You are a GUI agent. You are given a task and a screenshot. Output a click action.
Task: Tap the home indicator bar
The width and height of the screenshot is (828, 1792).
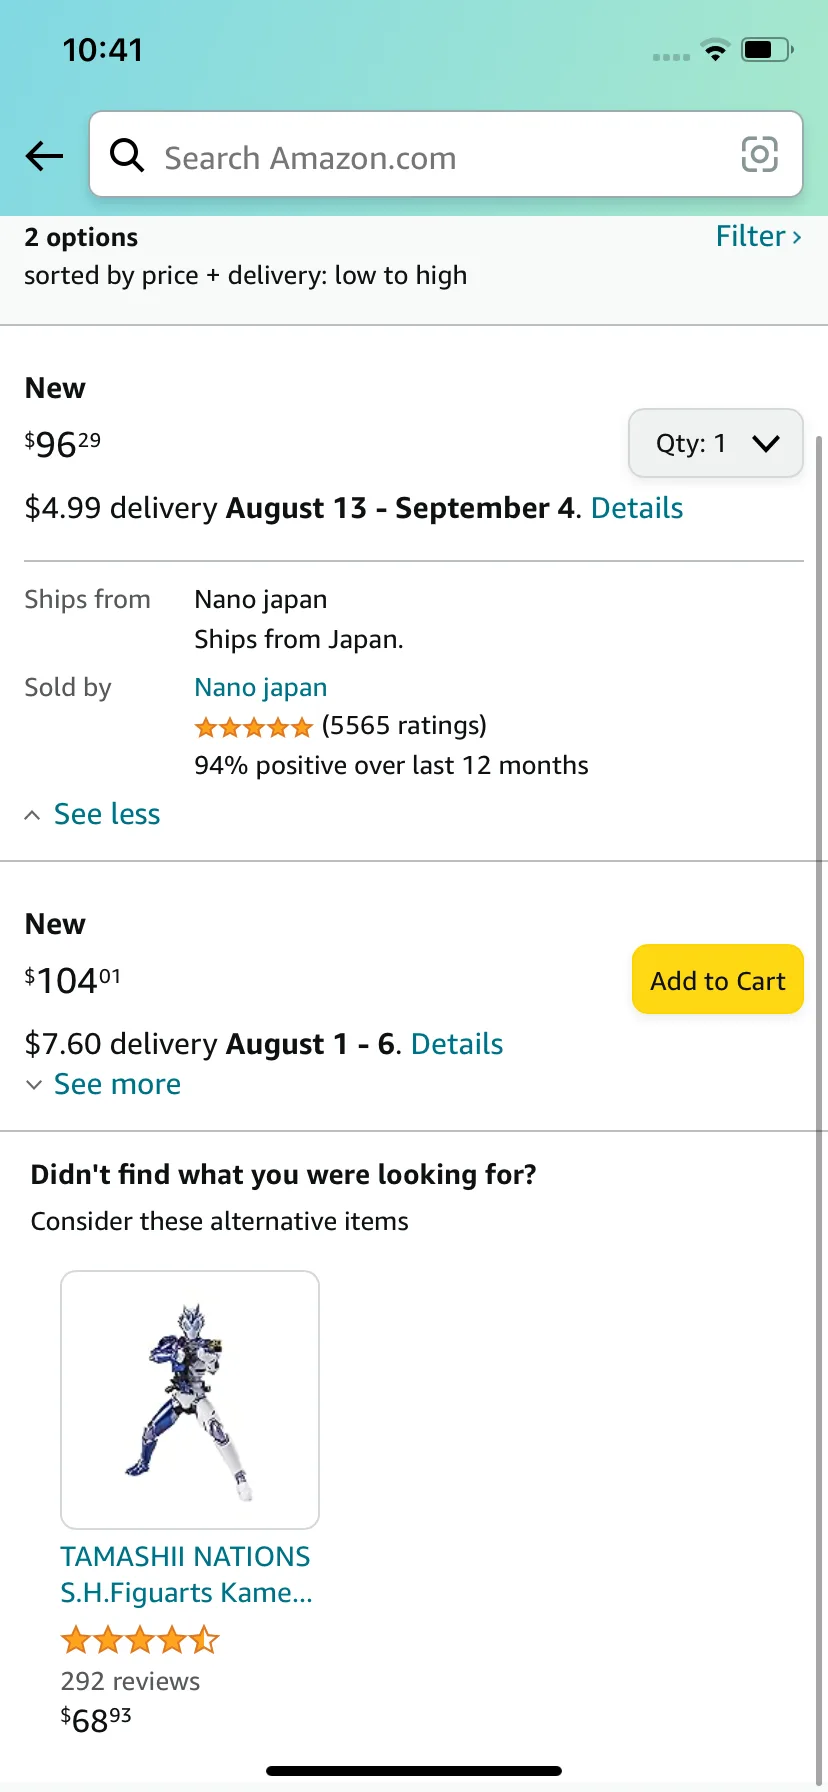[x=414, y=1771]
